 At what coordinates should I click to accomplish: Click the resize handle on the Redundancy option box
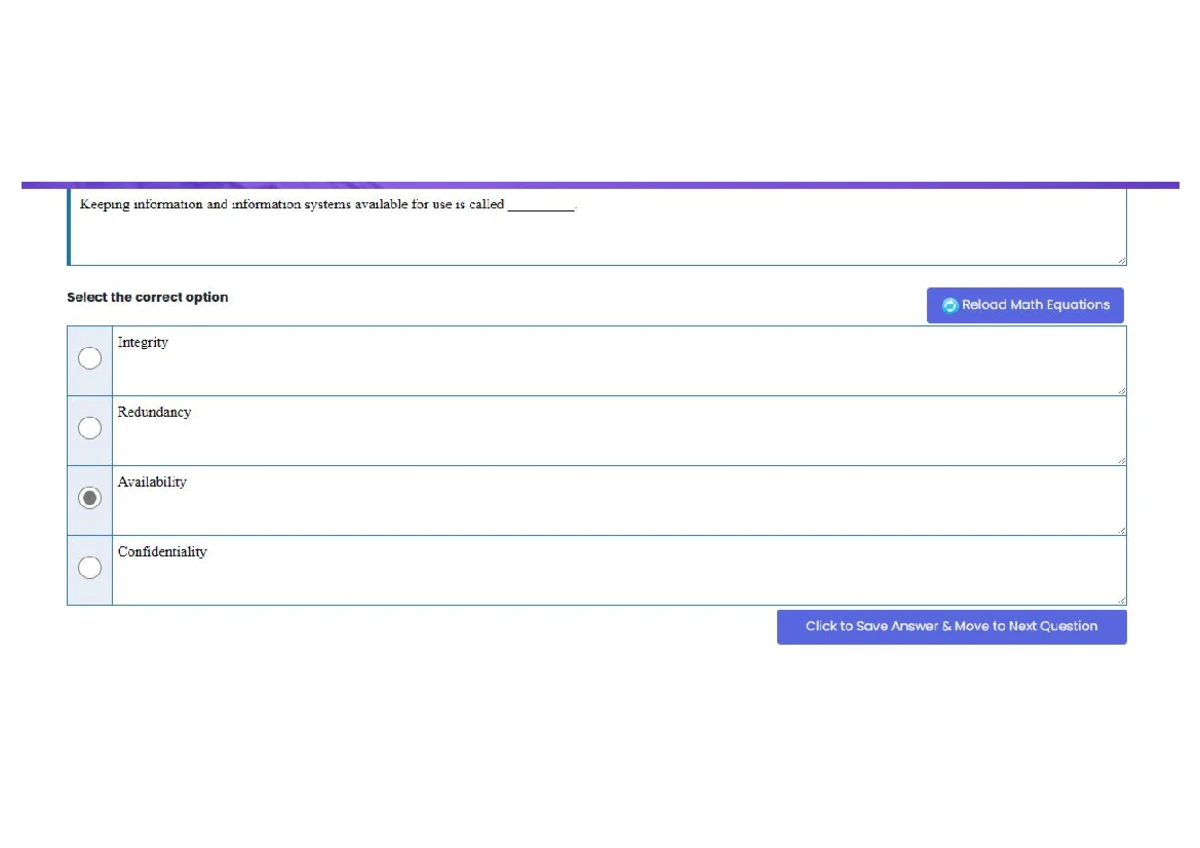tap(1121, 459)
